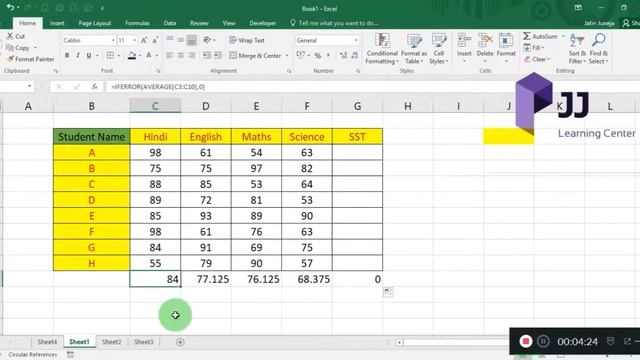Open the font name Calibri dropdown
The image size is (640, 360).
(x=113, y=40)
